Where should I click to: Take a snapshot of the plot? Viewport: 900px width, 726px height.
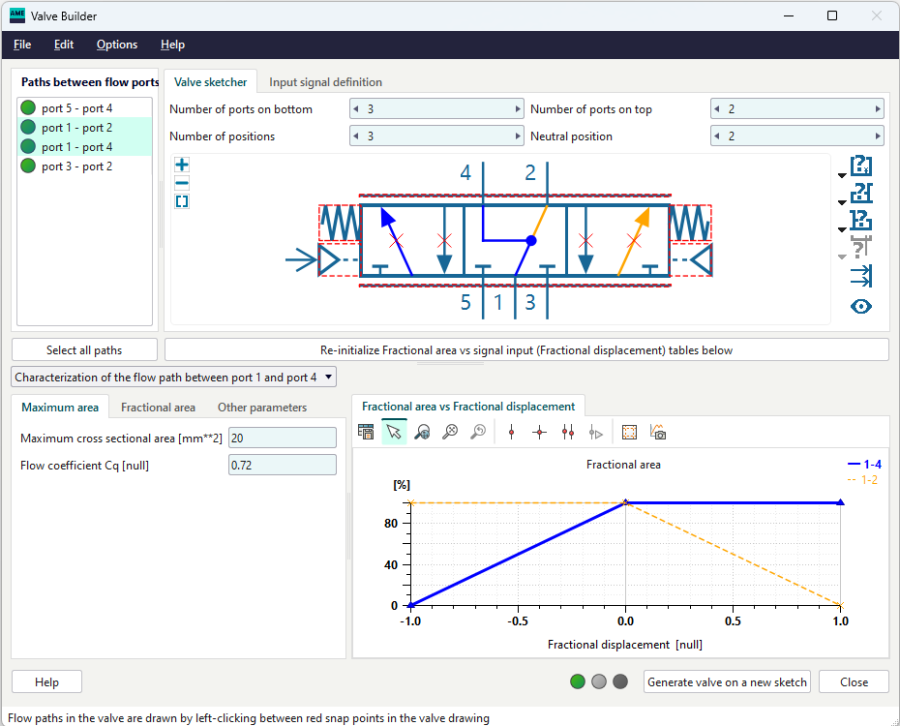click(658, 432)
